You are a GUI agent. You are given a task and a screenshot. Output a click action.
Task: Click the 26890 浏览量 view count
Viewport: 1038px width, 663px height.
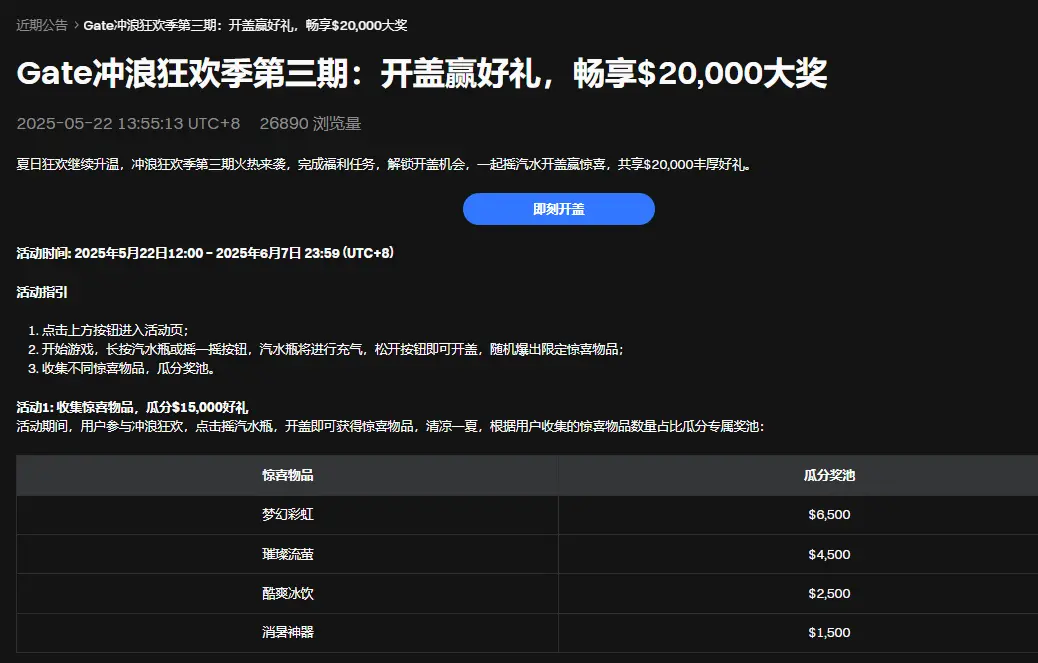click(x=310, y=124)
